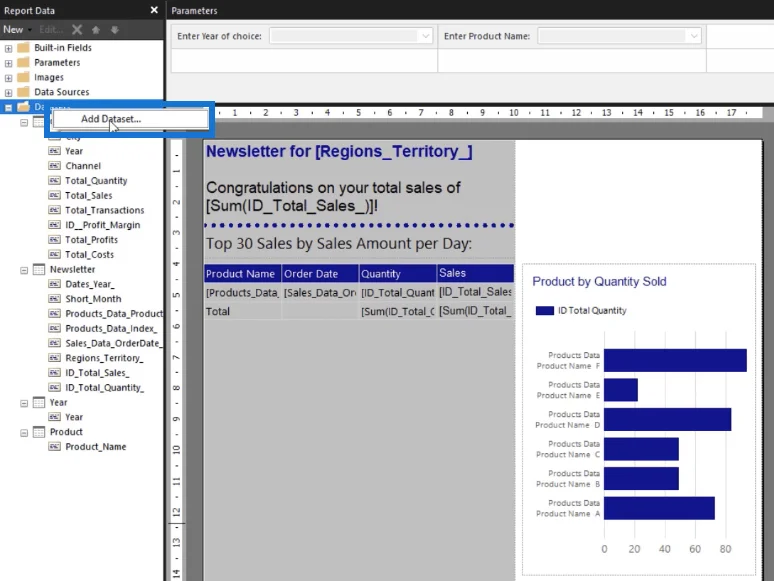Click the Delete X icon in Report Data toolbar

[x=77, y=30]
